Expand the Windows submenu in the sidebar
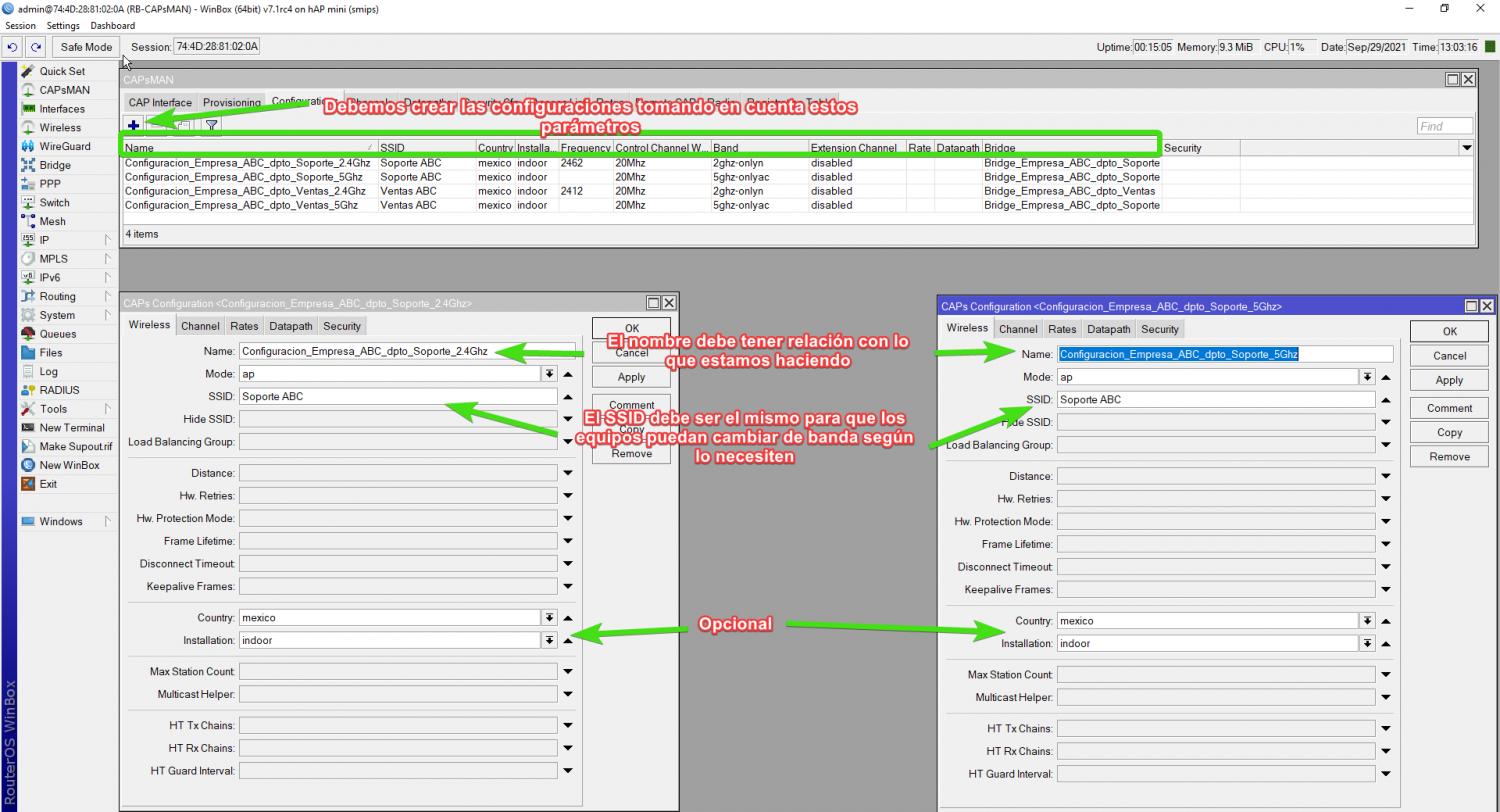1500x812 pixels. coord(107,521)
